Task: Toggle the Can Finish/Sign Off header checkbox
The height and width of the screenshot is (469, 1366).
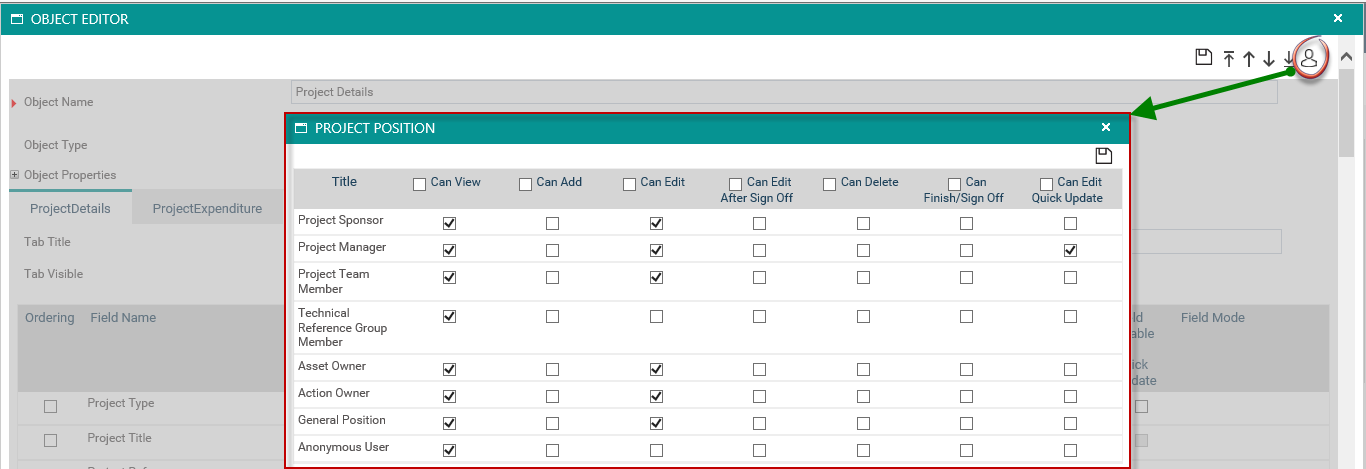Action: pos(954,184)
